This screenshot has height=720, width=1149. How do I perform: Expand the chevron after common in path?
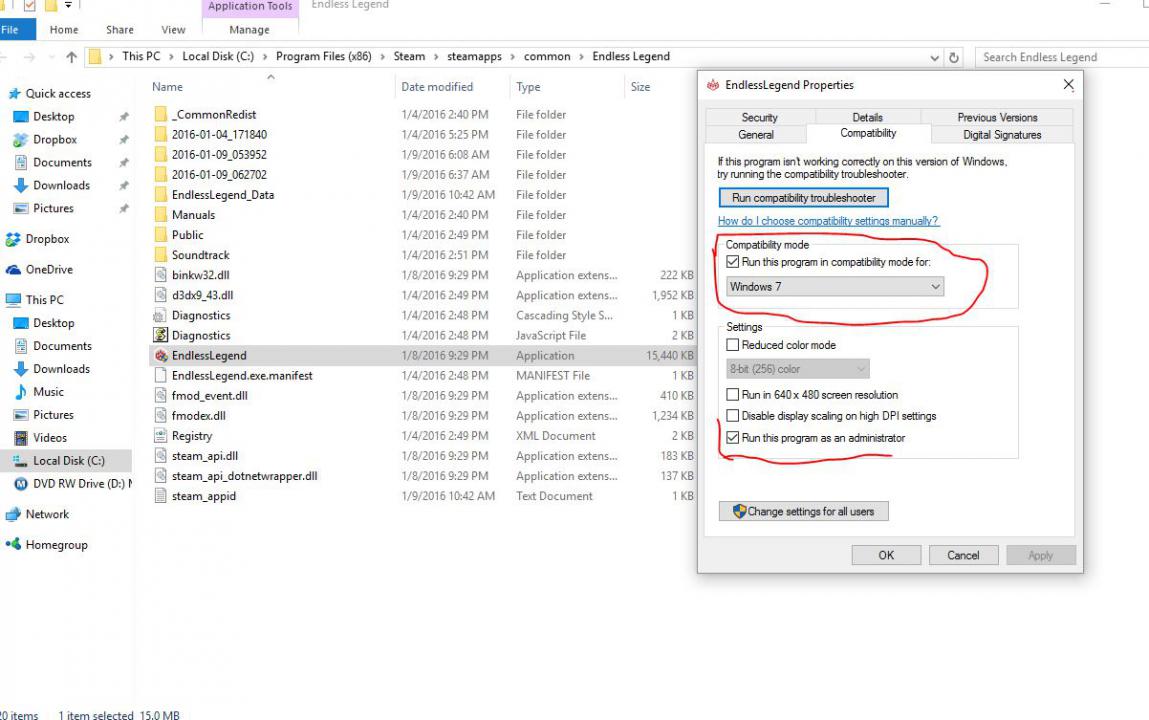point(581,56)
